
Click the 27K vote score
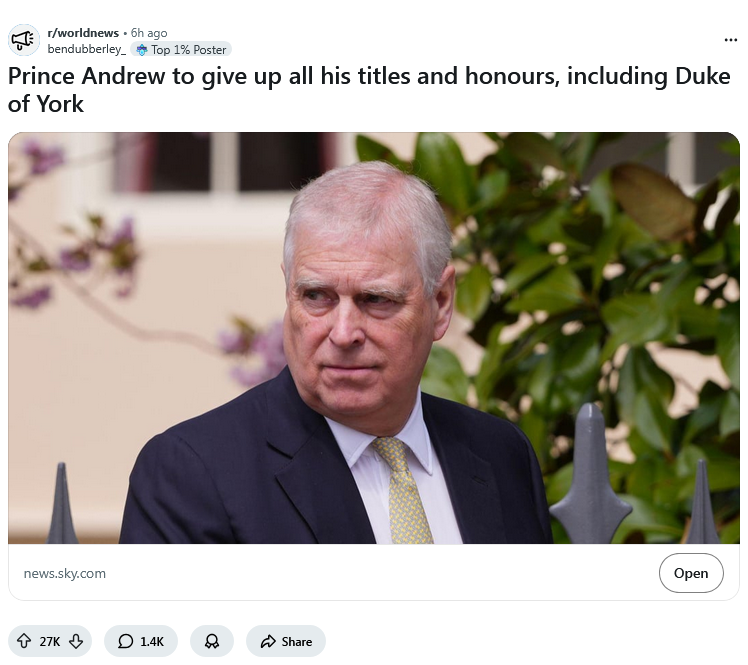50,642
